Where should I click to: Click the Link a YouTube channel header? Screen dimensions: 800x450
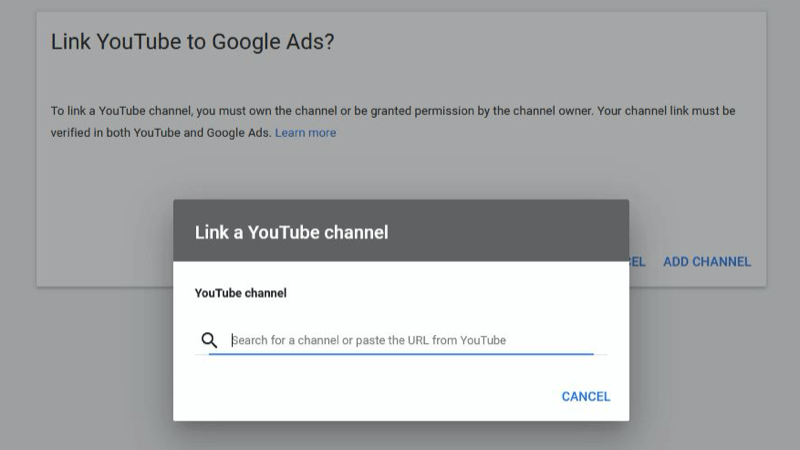[x=291, y=233]
